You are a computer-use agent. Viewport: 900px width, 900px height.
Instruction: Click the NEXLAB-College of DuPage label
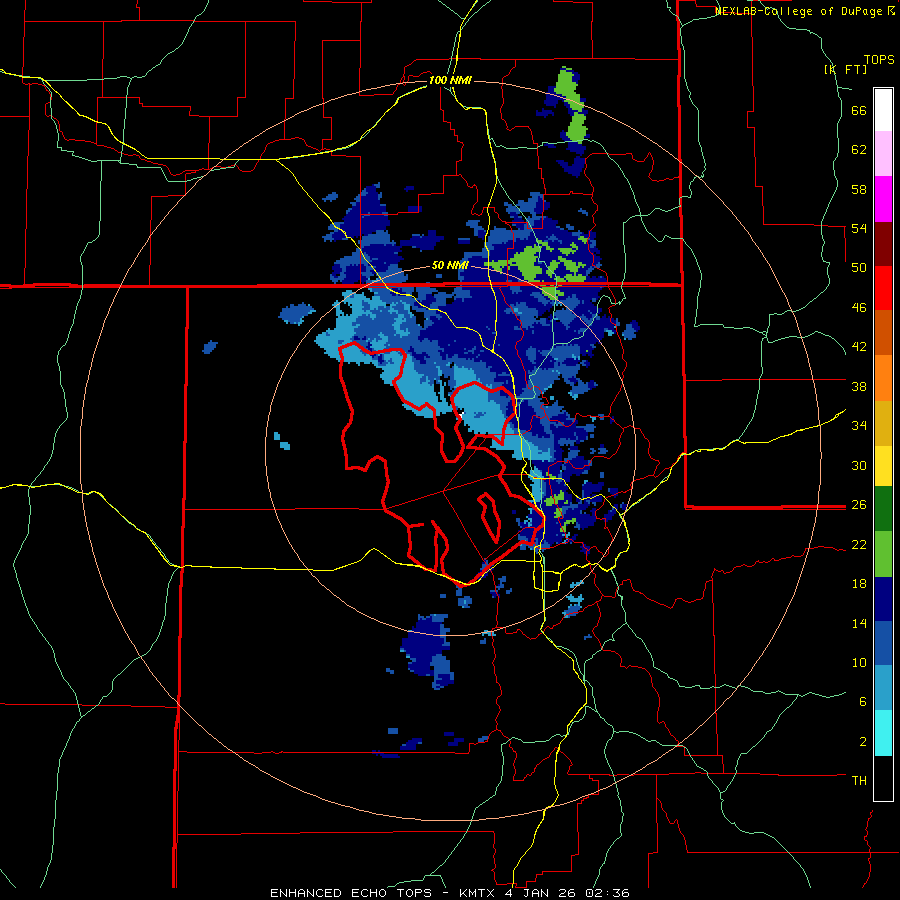804,11
